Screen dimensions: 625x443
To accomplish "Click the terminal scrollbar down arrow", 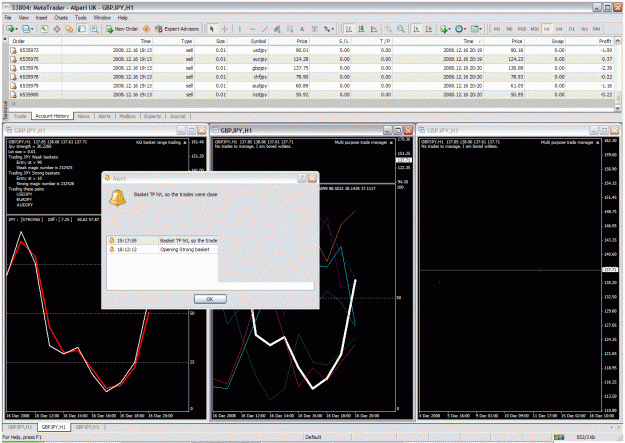I will pyautogui.click(x=617, y=108).
